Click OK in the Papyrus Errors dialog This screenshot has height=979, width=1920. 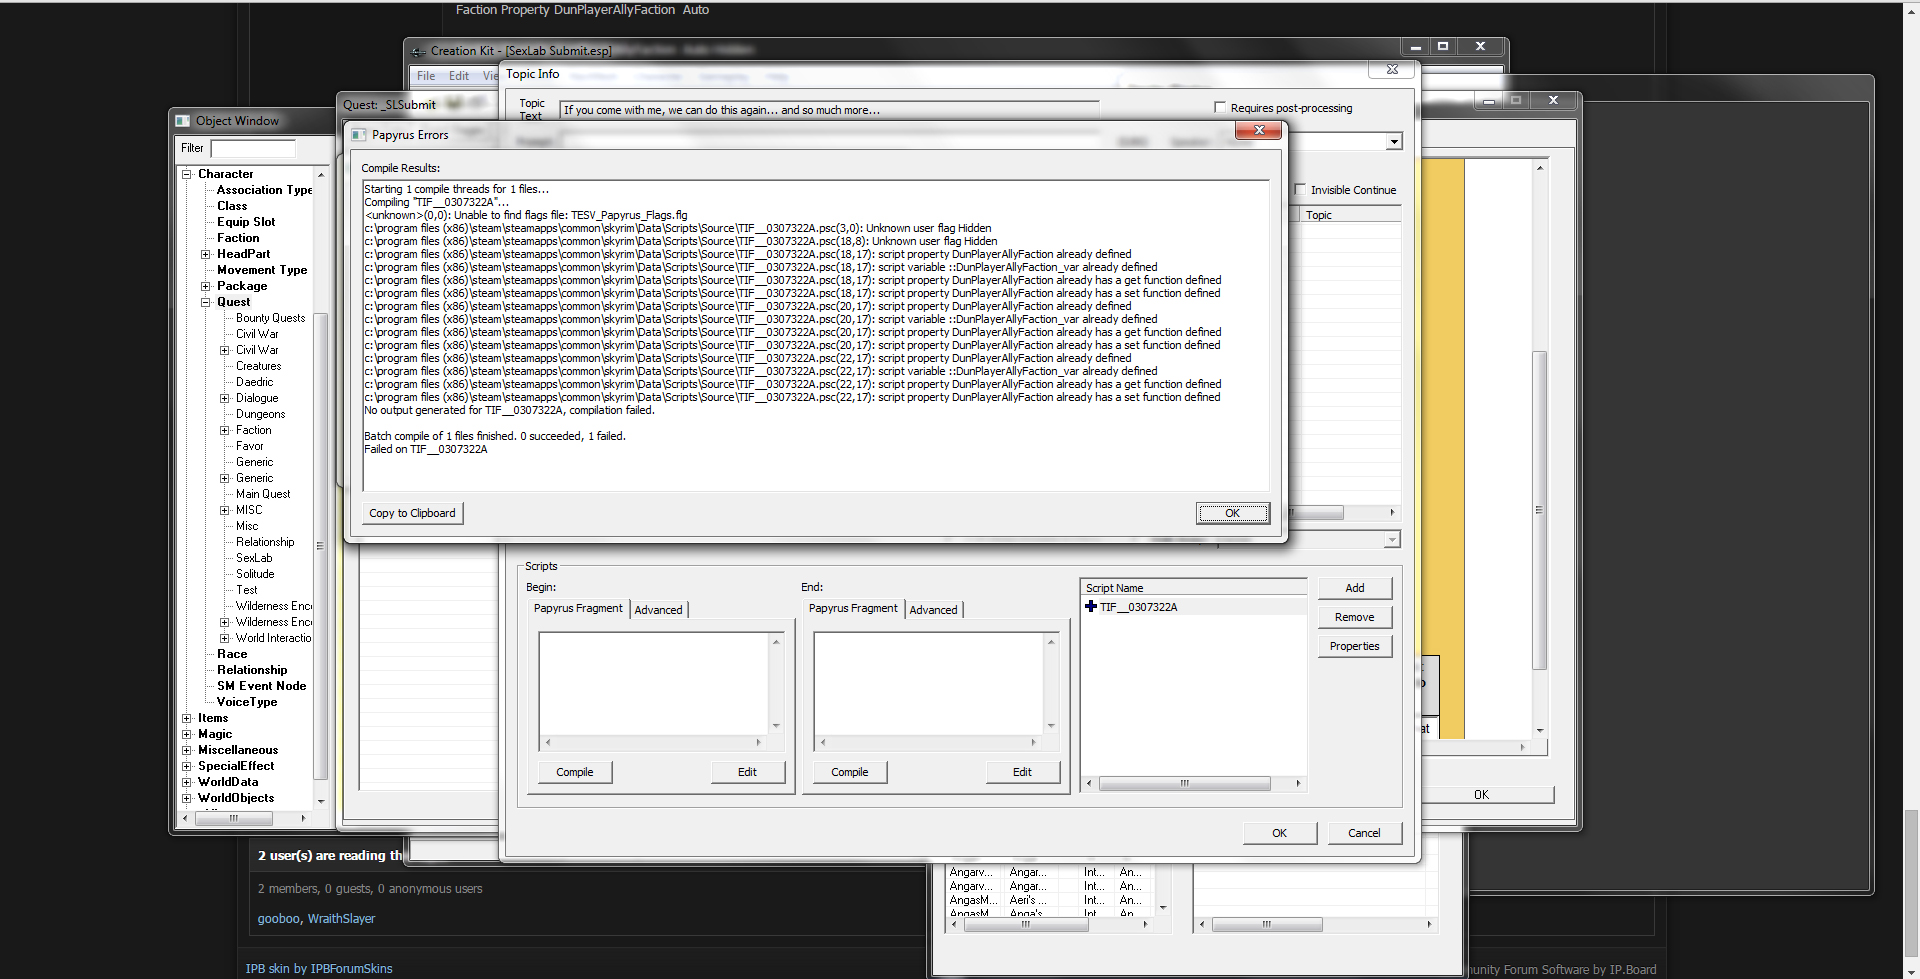click(x=1232, y=513)
